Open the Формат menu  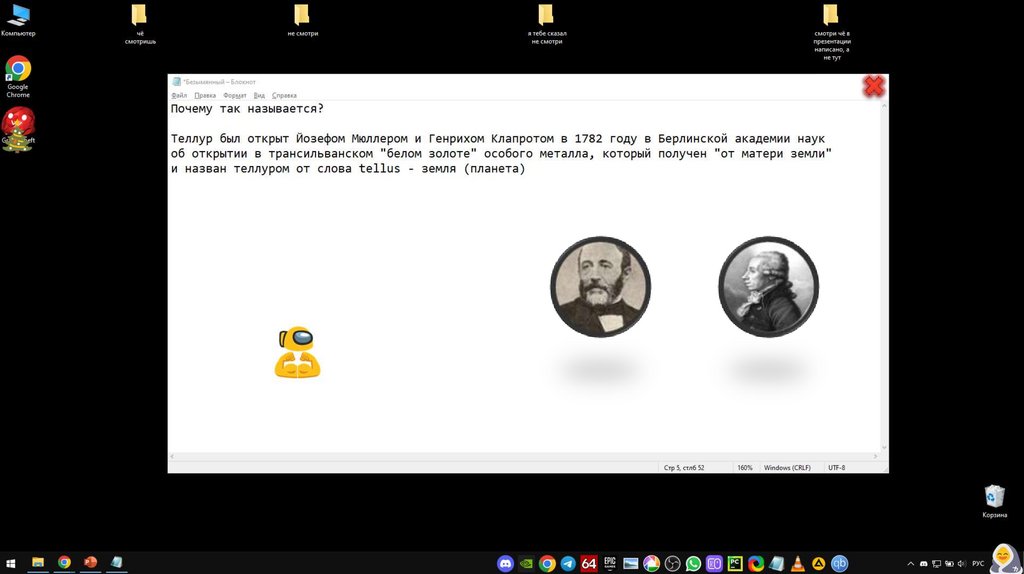(x=235, y=95)
